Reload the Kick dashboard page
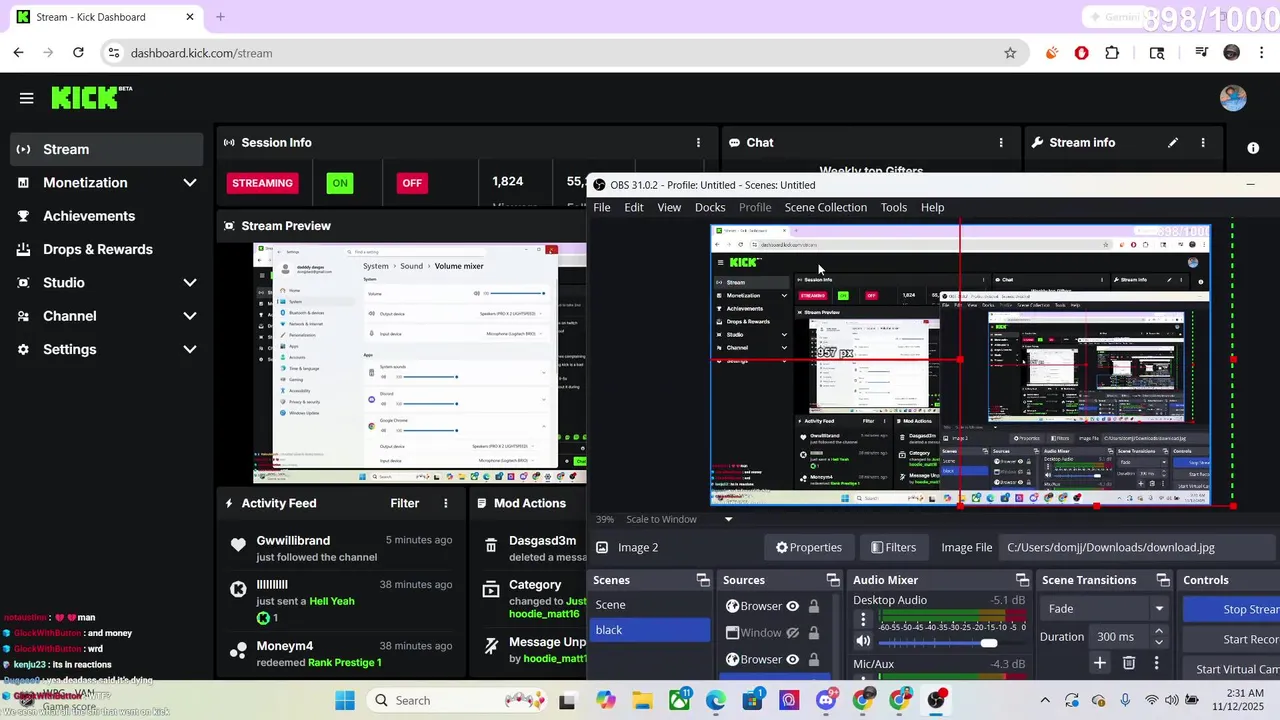The image size is (1280, 720). (x=78, y=53)
